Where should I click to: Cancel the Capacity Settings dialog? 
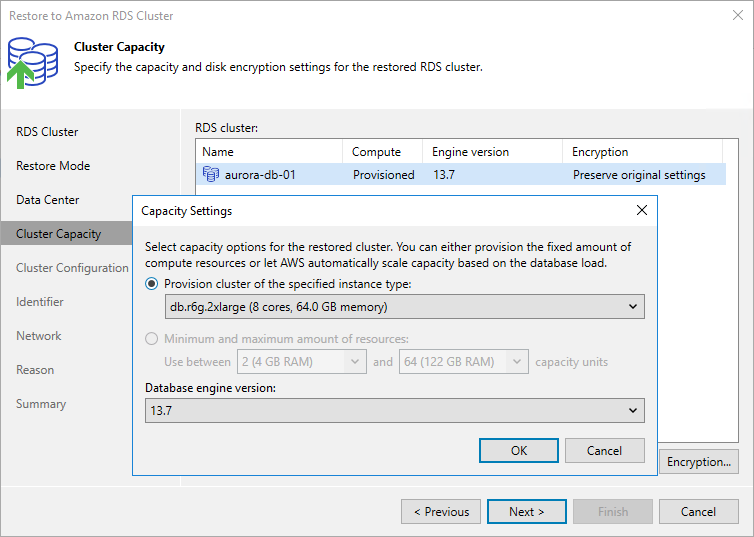pos(604,450)
